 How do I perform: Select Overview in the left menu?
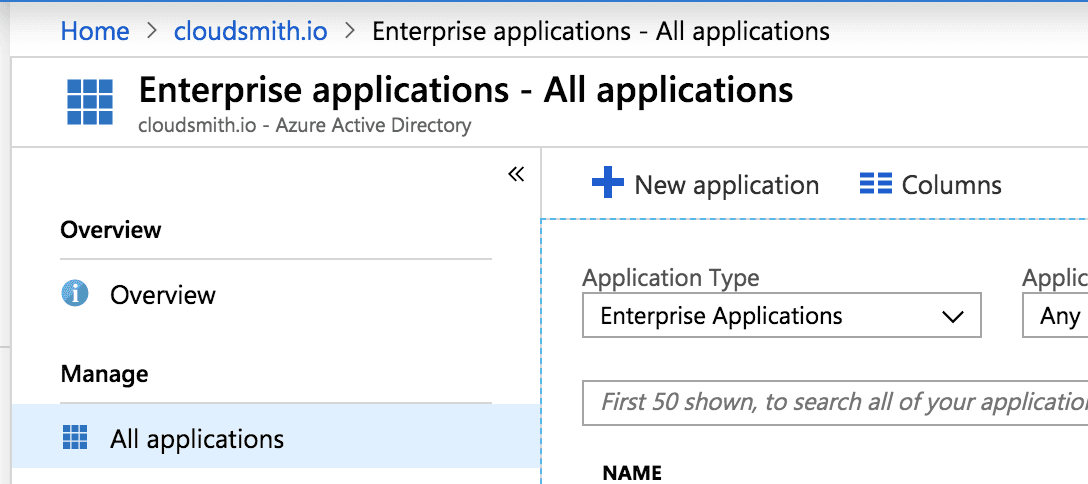point(163,295)
